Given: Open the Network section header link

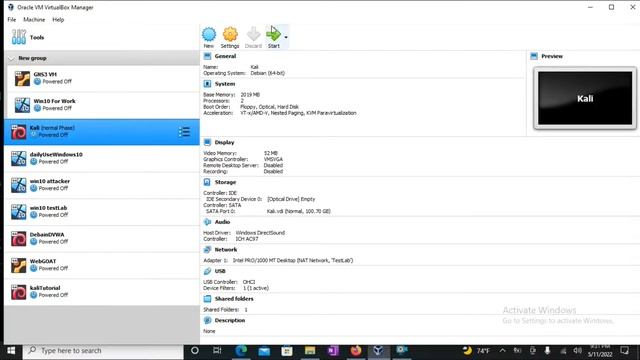Looking at the screenshot, I should 226,249.
